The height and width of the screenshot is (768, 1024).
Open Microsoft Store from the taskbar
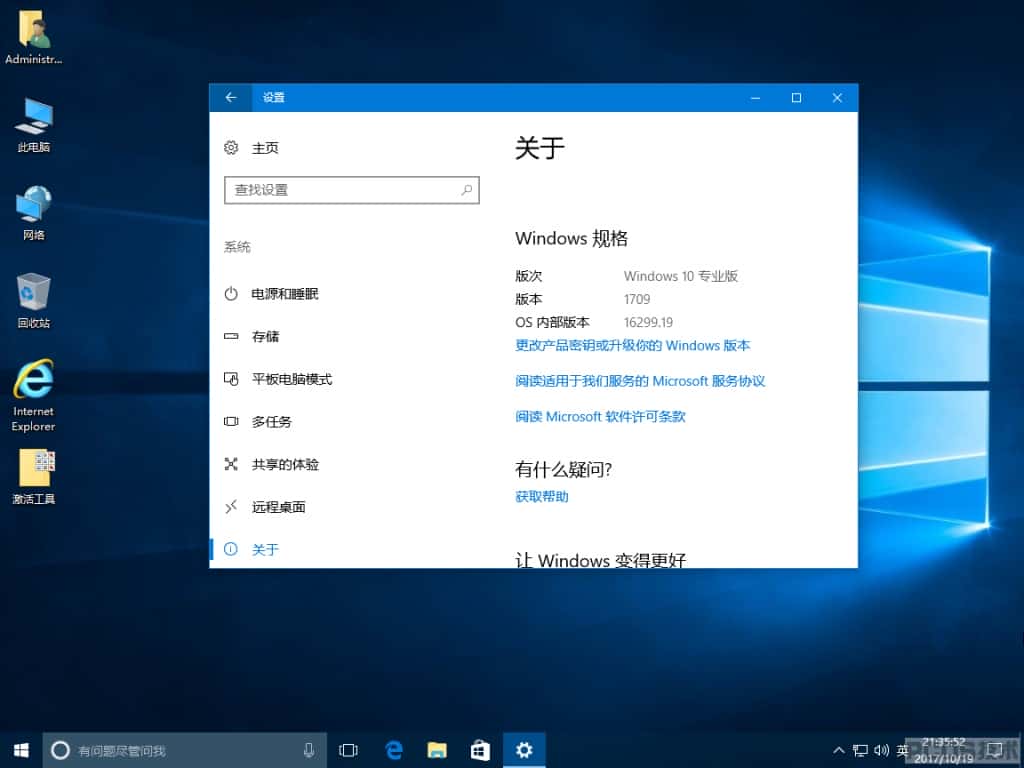pyautogui.click(x=480, y=750)
